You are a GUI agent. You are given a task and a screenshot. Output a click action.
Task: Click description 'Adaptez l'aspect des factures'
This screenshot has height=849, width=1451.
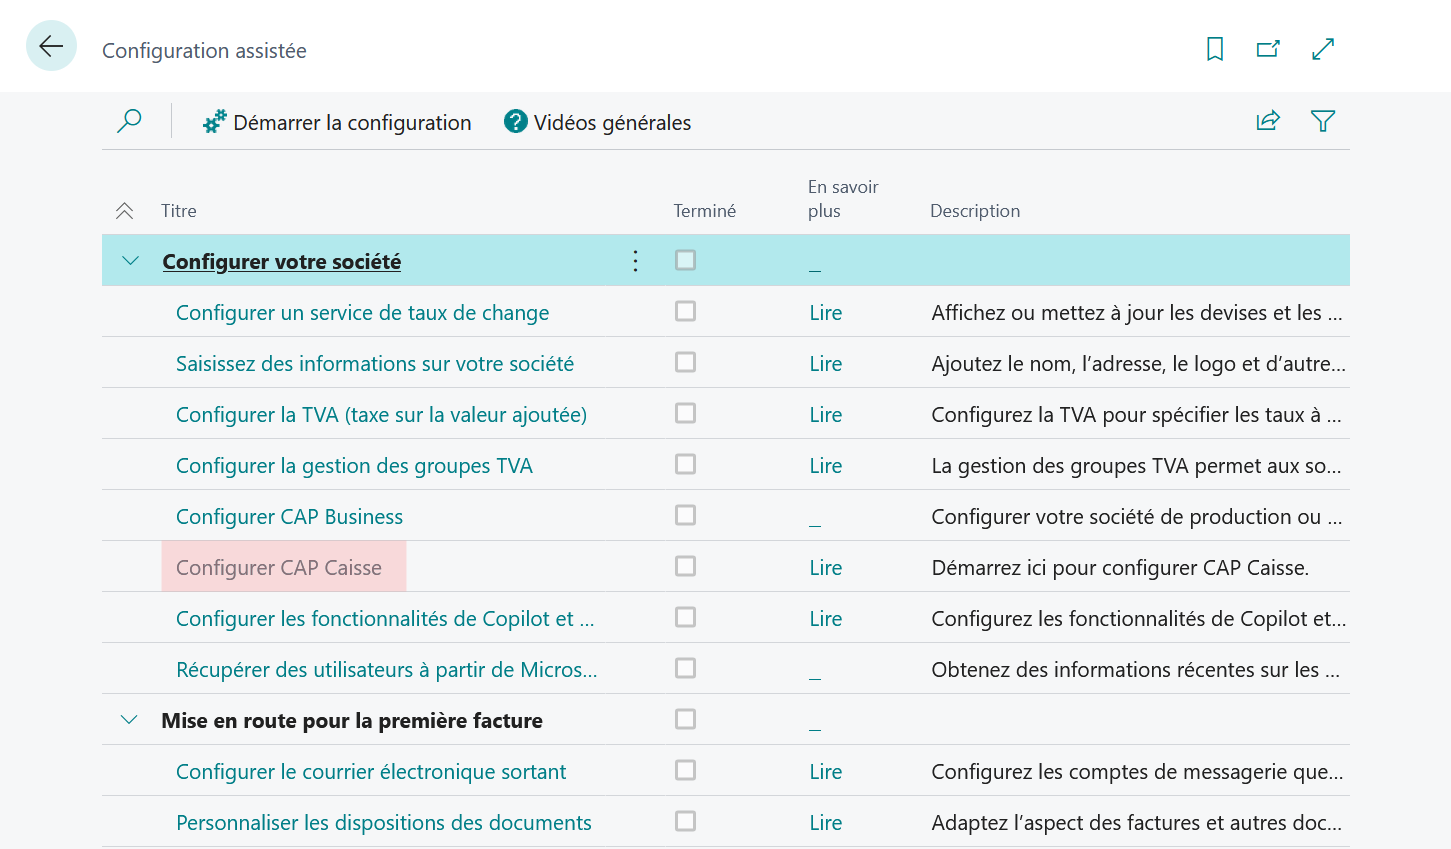tap(1137, 823)
